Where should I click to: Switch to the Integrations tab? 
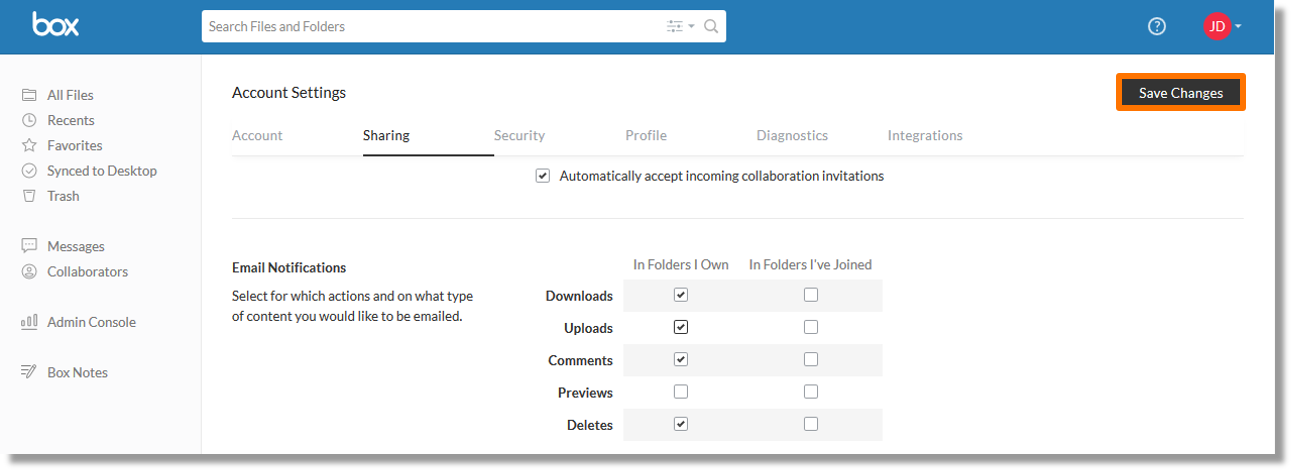(925, 135)
